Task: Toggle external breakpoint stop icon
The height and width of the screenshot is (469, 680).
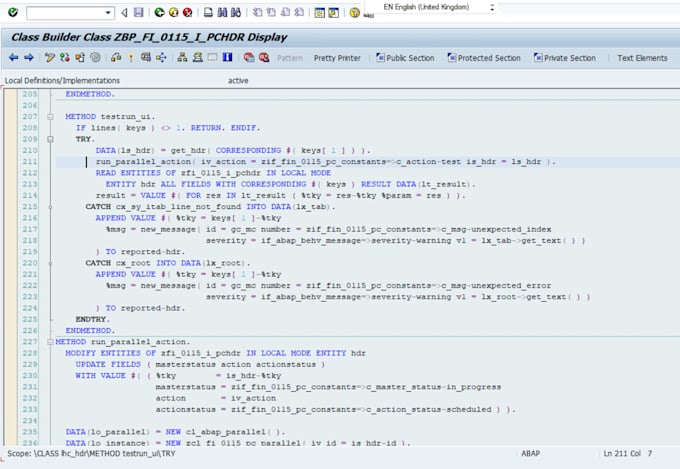Action: (264, 57)
